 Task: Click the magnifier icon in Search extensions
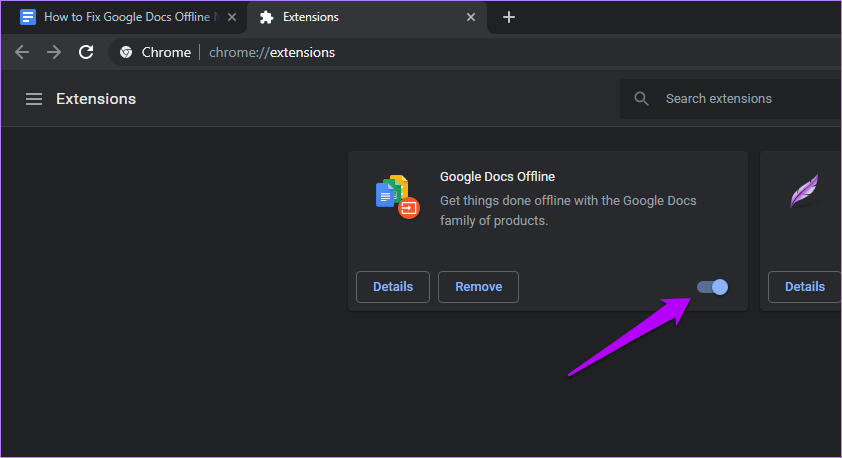pyautogui.click(x=641, y=99)
